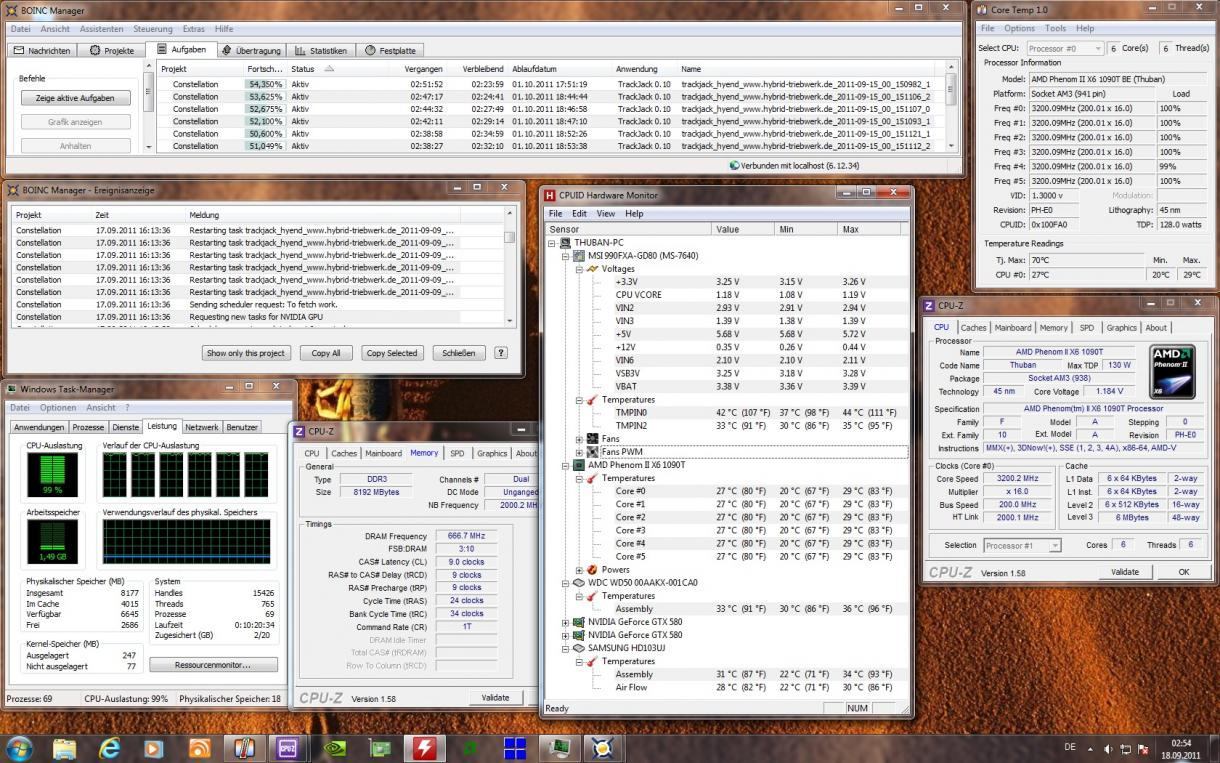Click the blue four-squares taskbar icon
Screen dimensions: 1220x763
pyautogui.click(x=514, y=748)
